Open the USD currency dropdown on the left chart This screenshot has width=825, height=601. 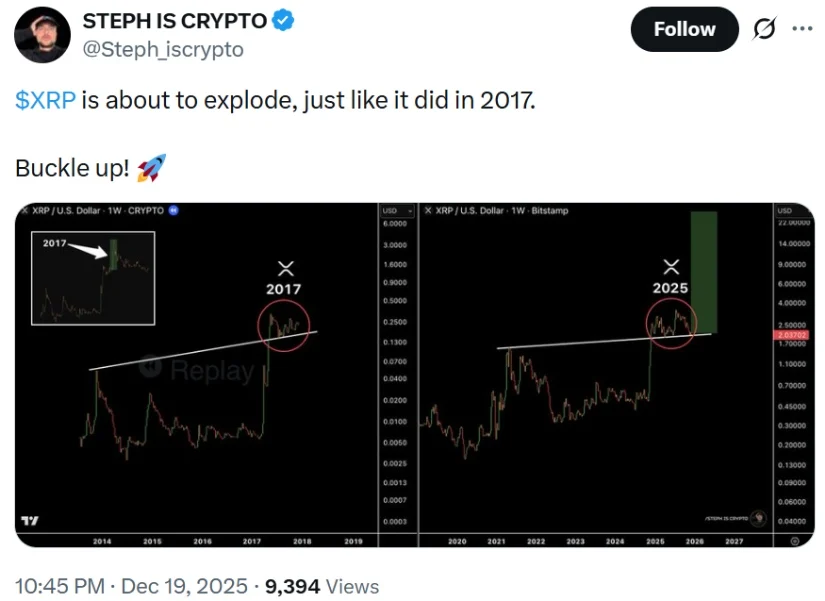392,211
